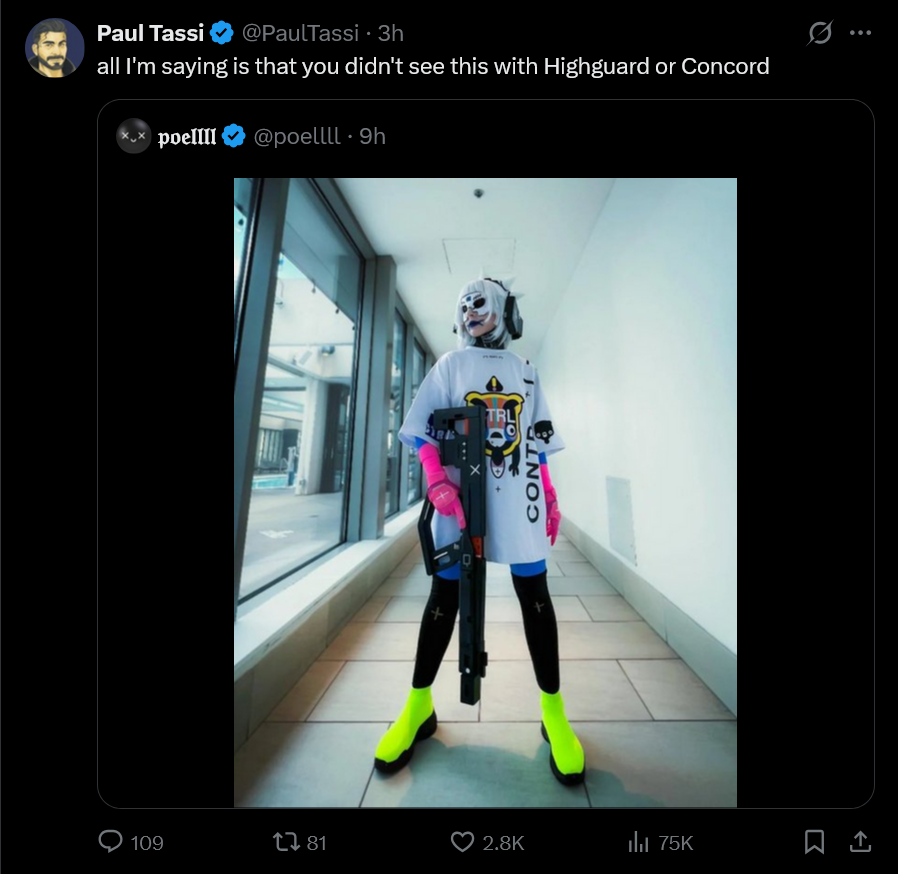Click the tweet text about Highguard or Concord
Image resolution: width=898 pixels, height=874 pixels.
433,66
